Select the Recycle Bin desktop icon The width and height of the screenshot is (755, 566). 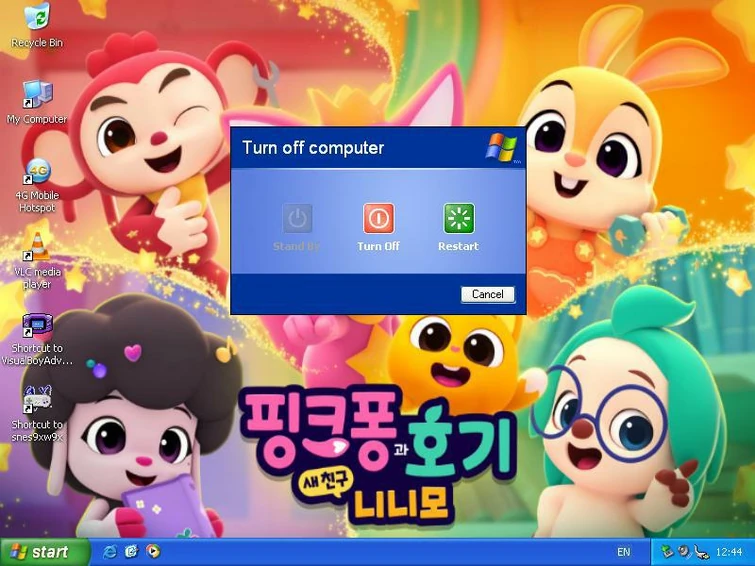pos(37,25)
